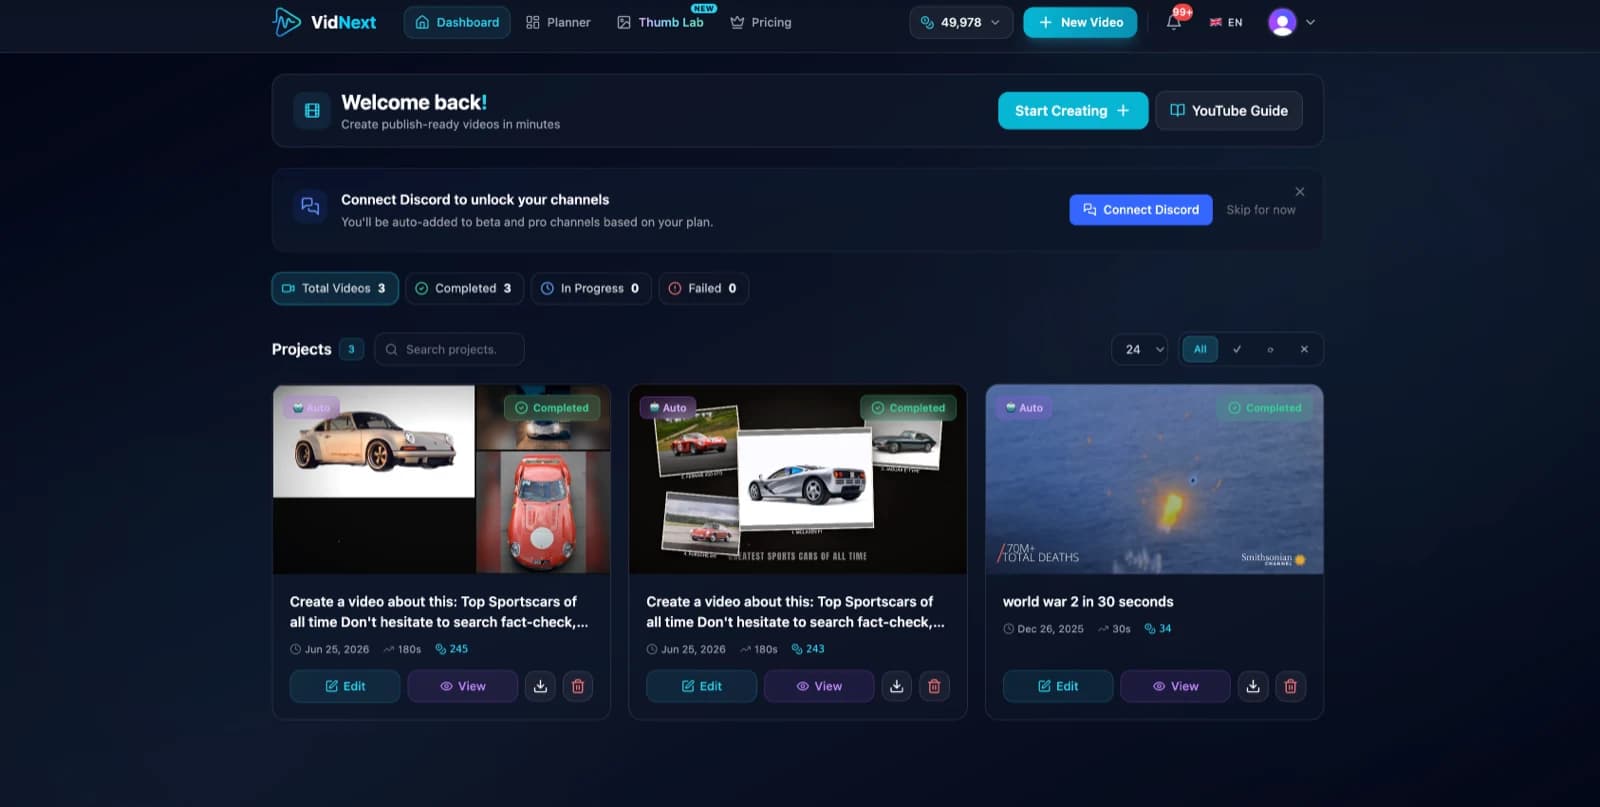Screen dimensions: 1600x807
Task: Filter by Total Videos 3
Action: 335,288
